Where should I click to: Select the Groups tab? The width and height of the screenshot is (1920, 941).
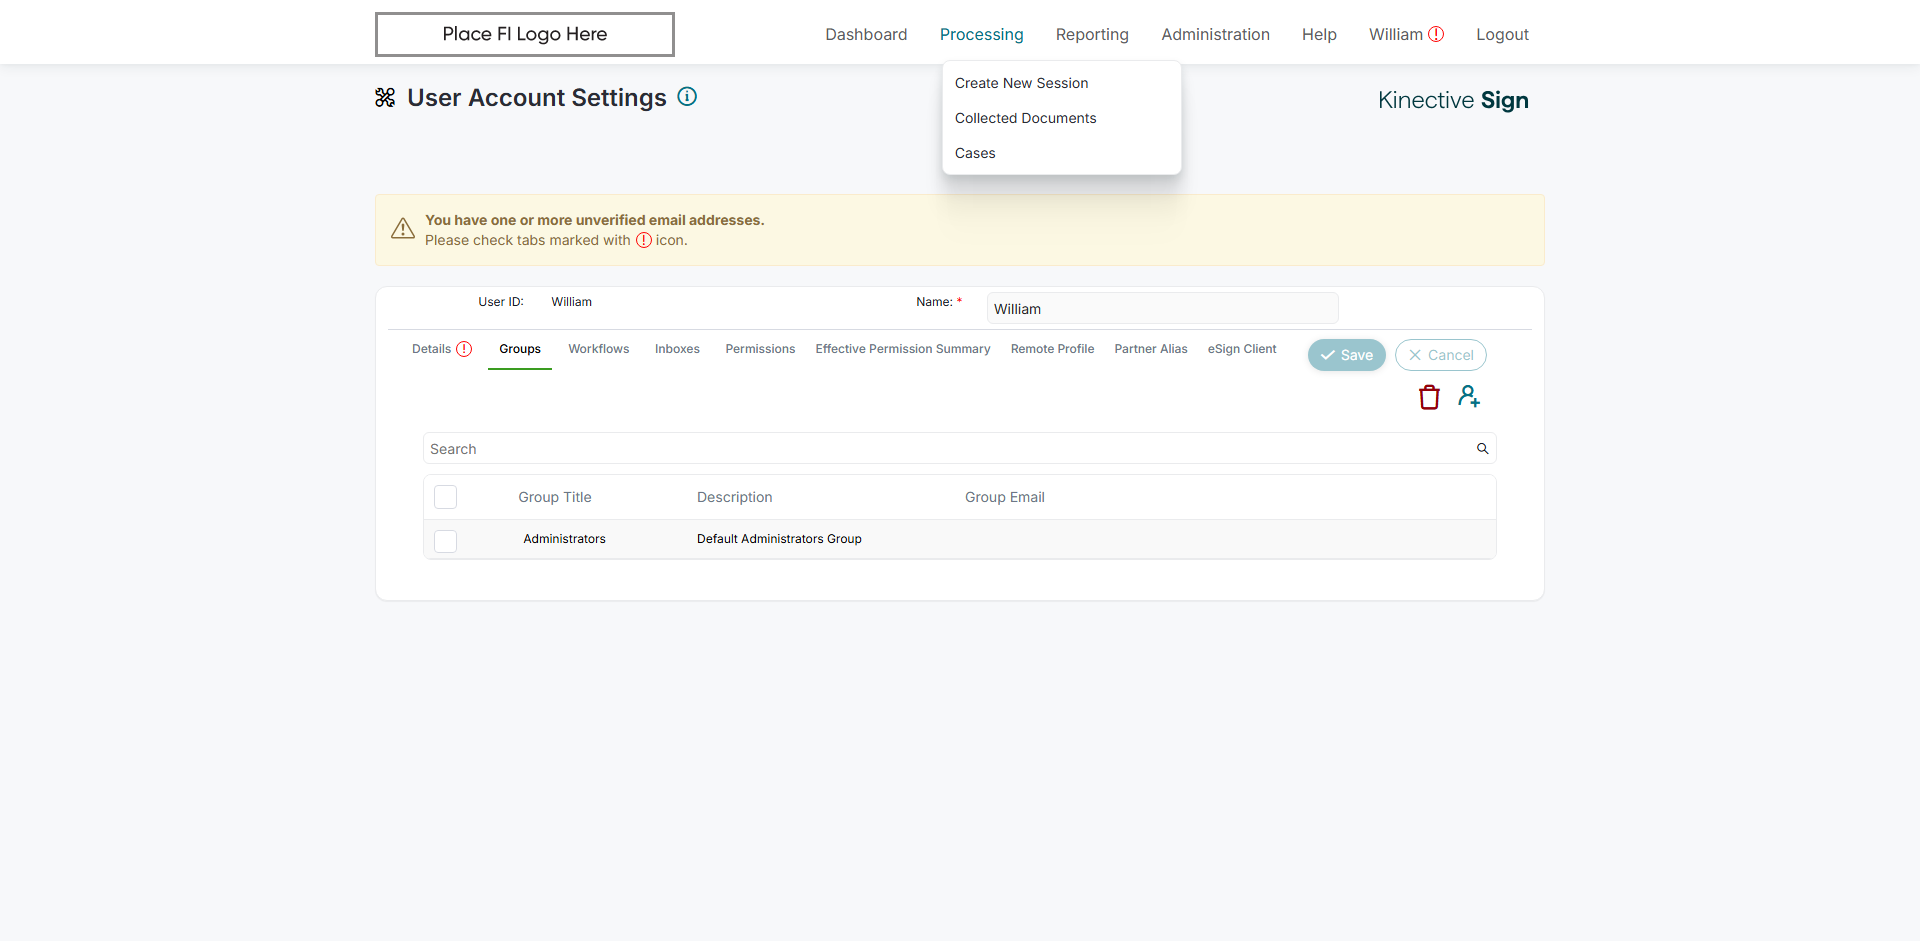[x=520, y=349]
